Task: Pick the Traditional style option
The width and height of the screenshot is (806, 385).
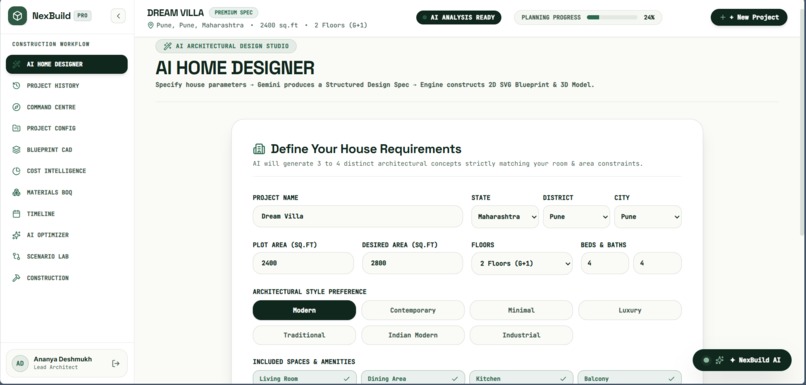Action: 304,335
